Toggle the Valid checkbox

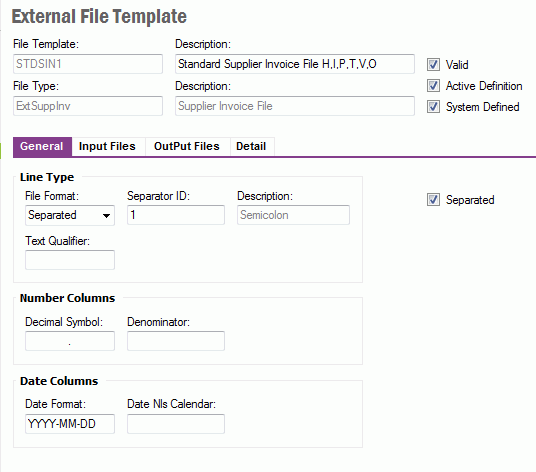(x=433, y=64)
